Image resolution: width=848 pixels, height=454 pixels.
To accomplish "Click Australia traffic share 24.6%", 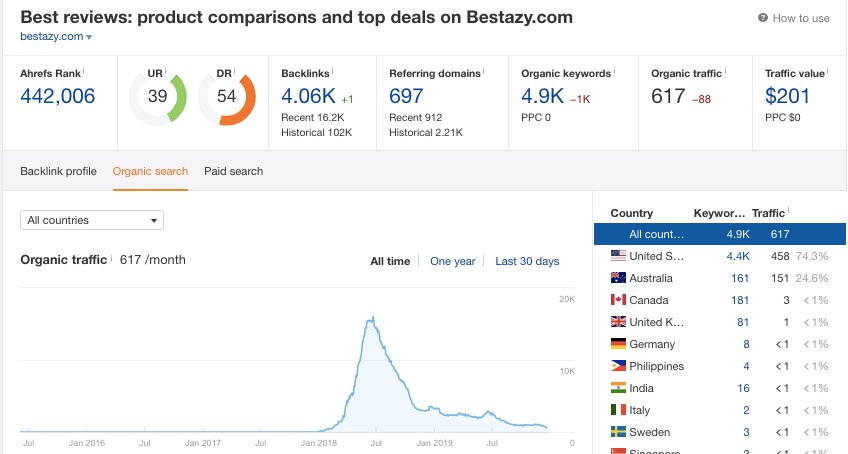I will [812, 279].
